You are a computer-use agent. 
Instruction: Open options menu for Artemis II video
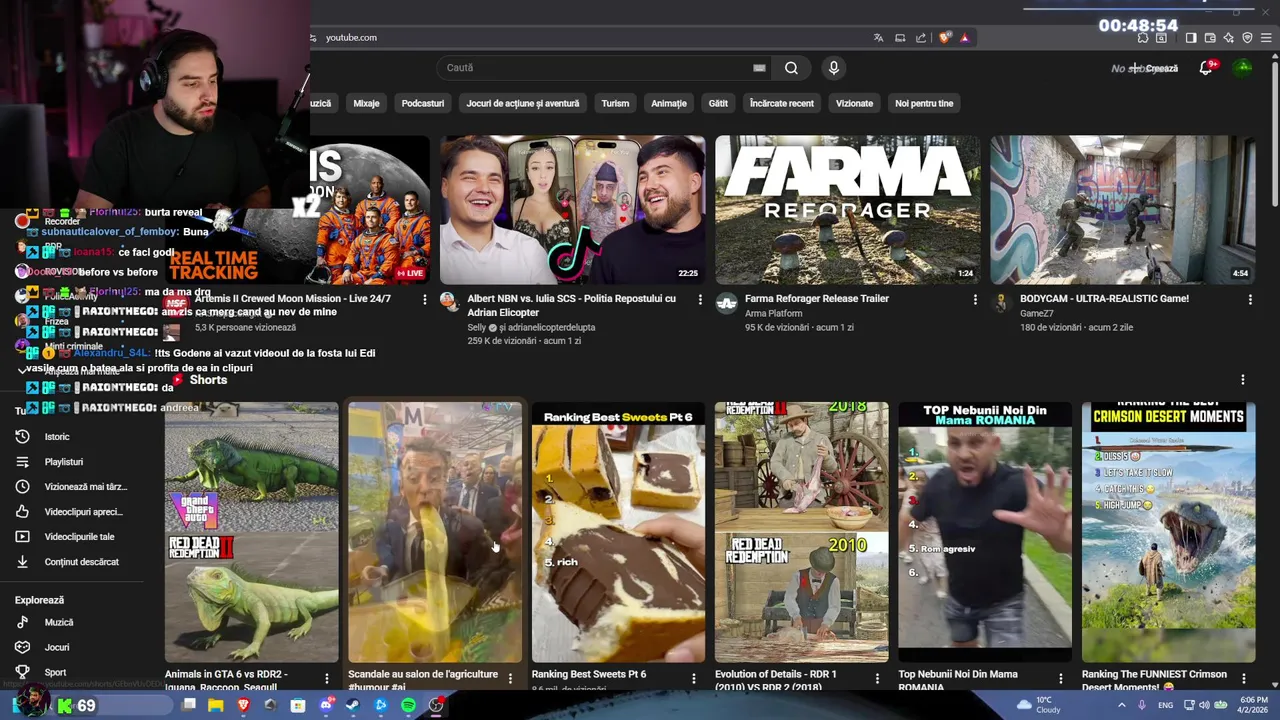(425, 299)
